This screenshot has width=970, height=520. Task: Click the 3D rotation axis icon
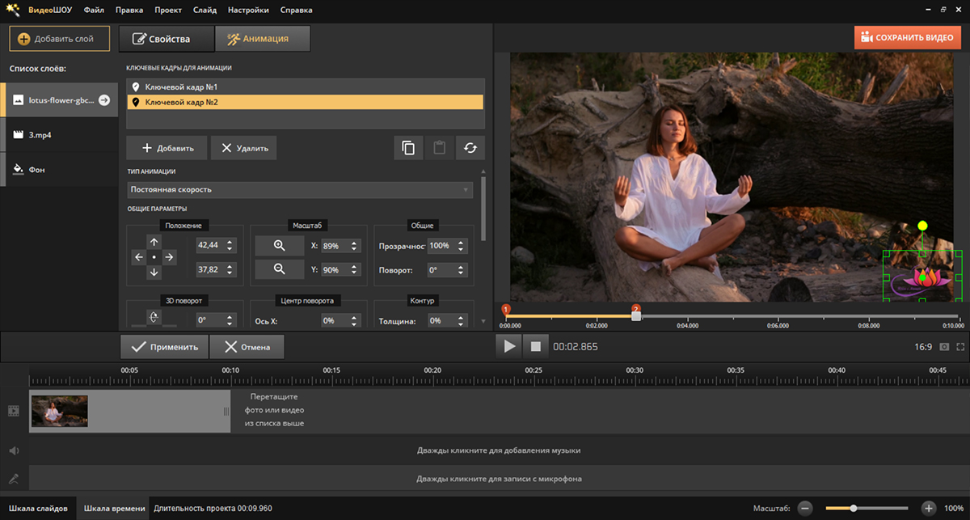click(154, 318)
